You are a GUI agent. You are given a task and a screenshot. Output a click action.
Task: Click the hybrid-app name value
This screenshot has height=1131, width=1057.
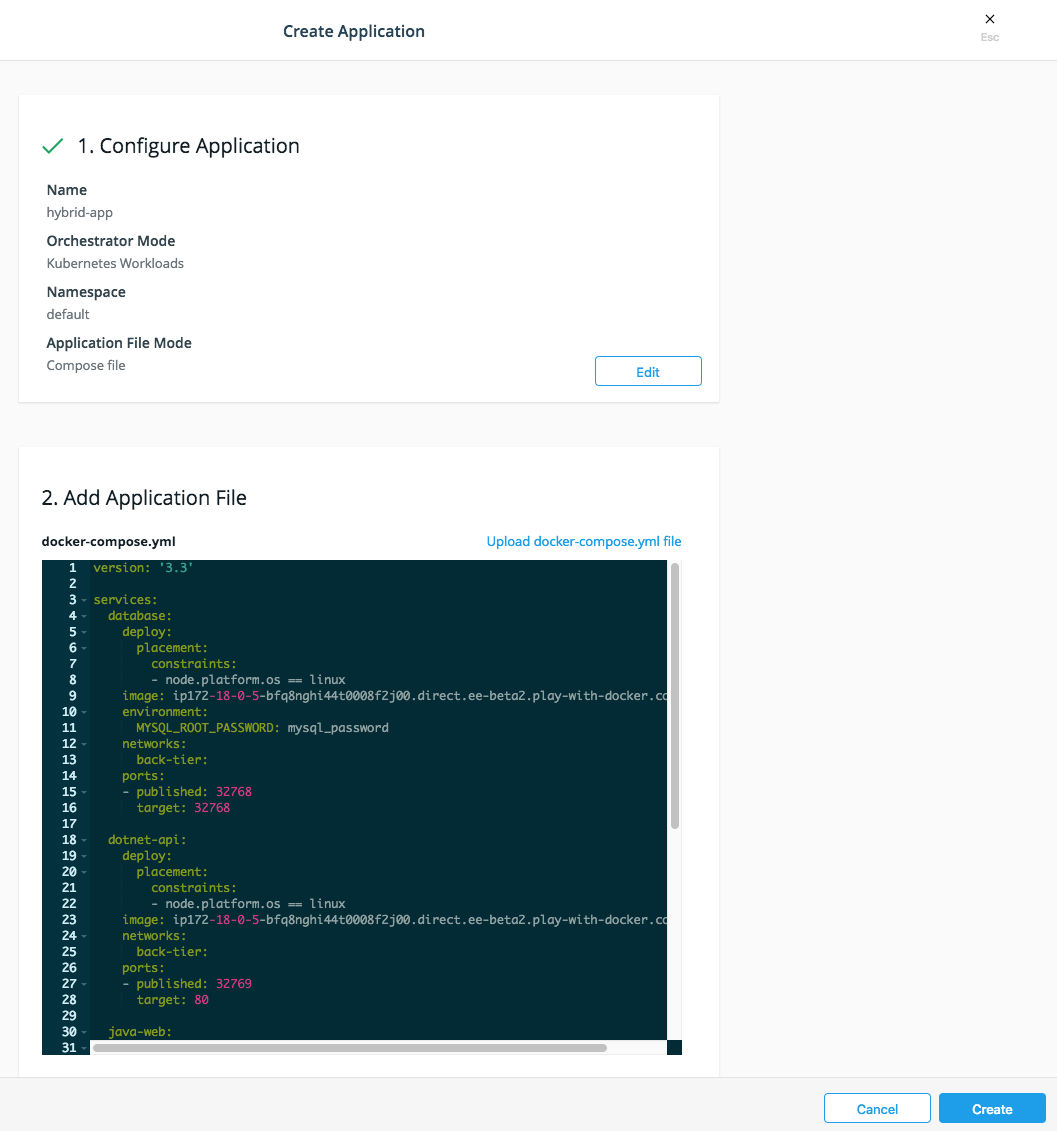79,212
